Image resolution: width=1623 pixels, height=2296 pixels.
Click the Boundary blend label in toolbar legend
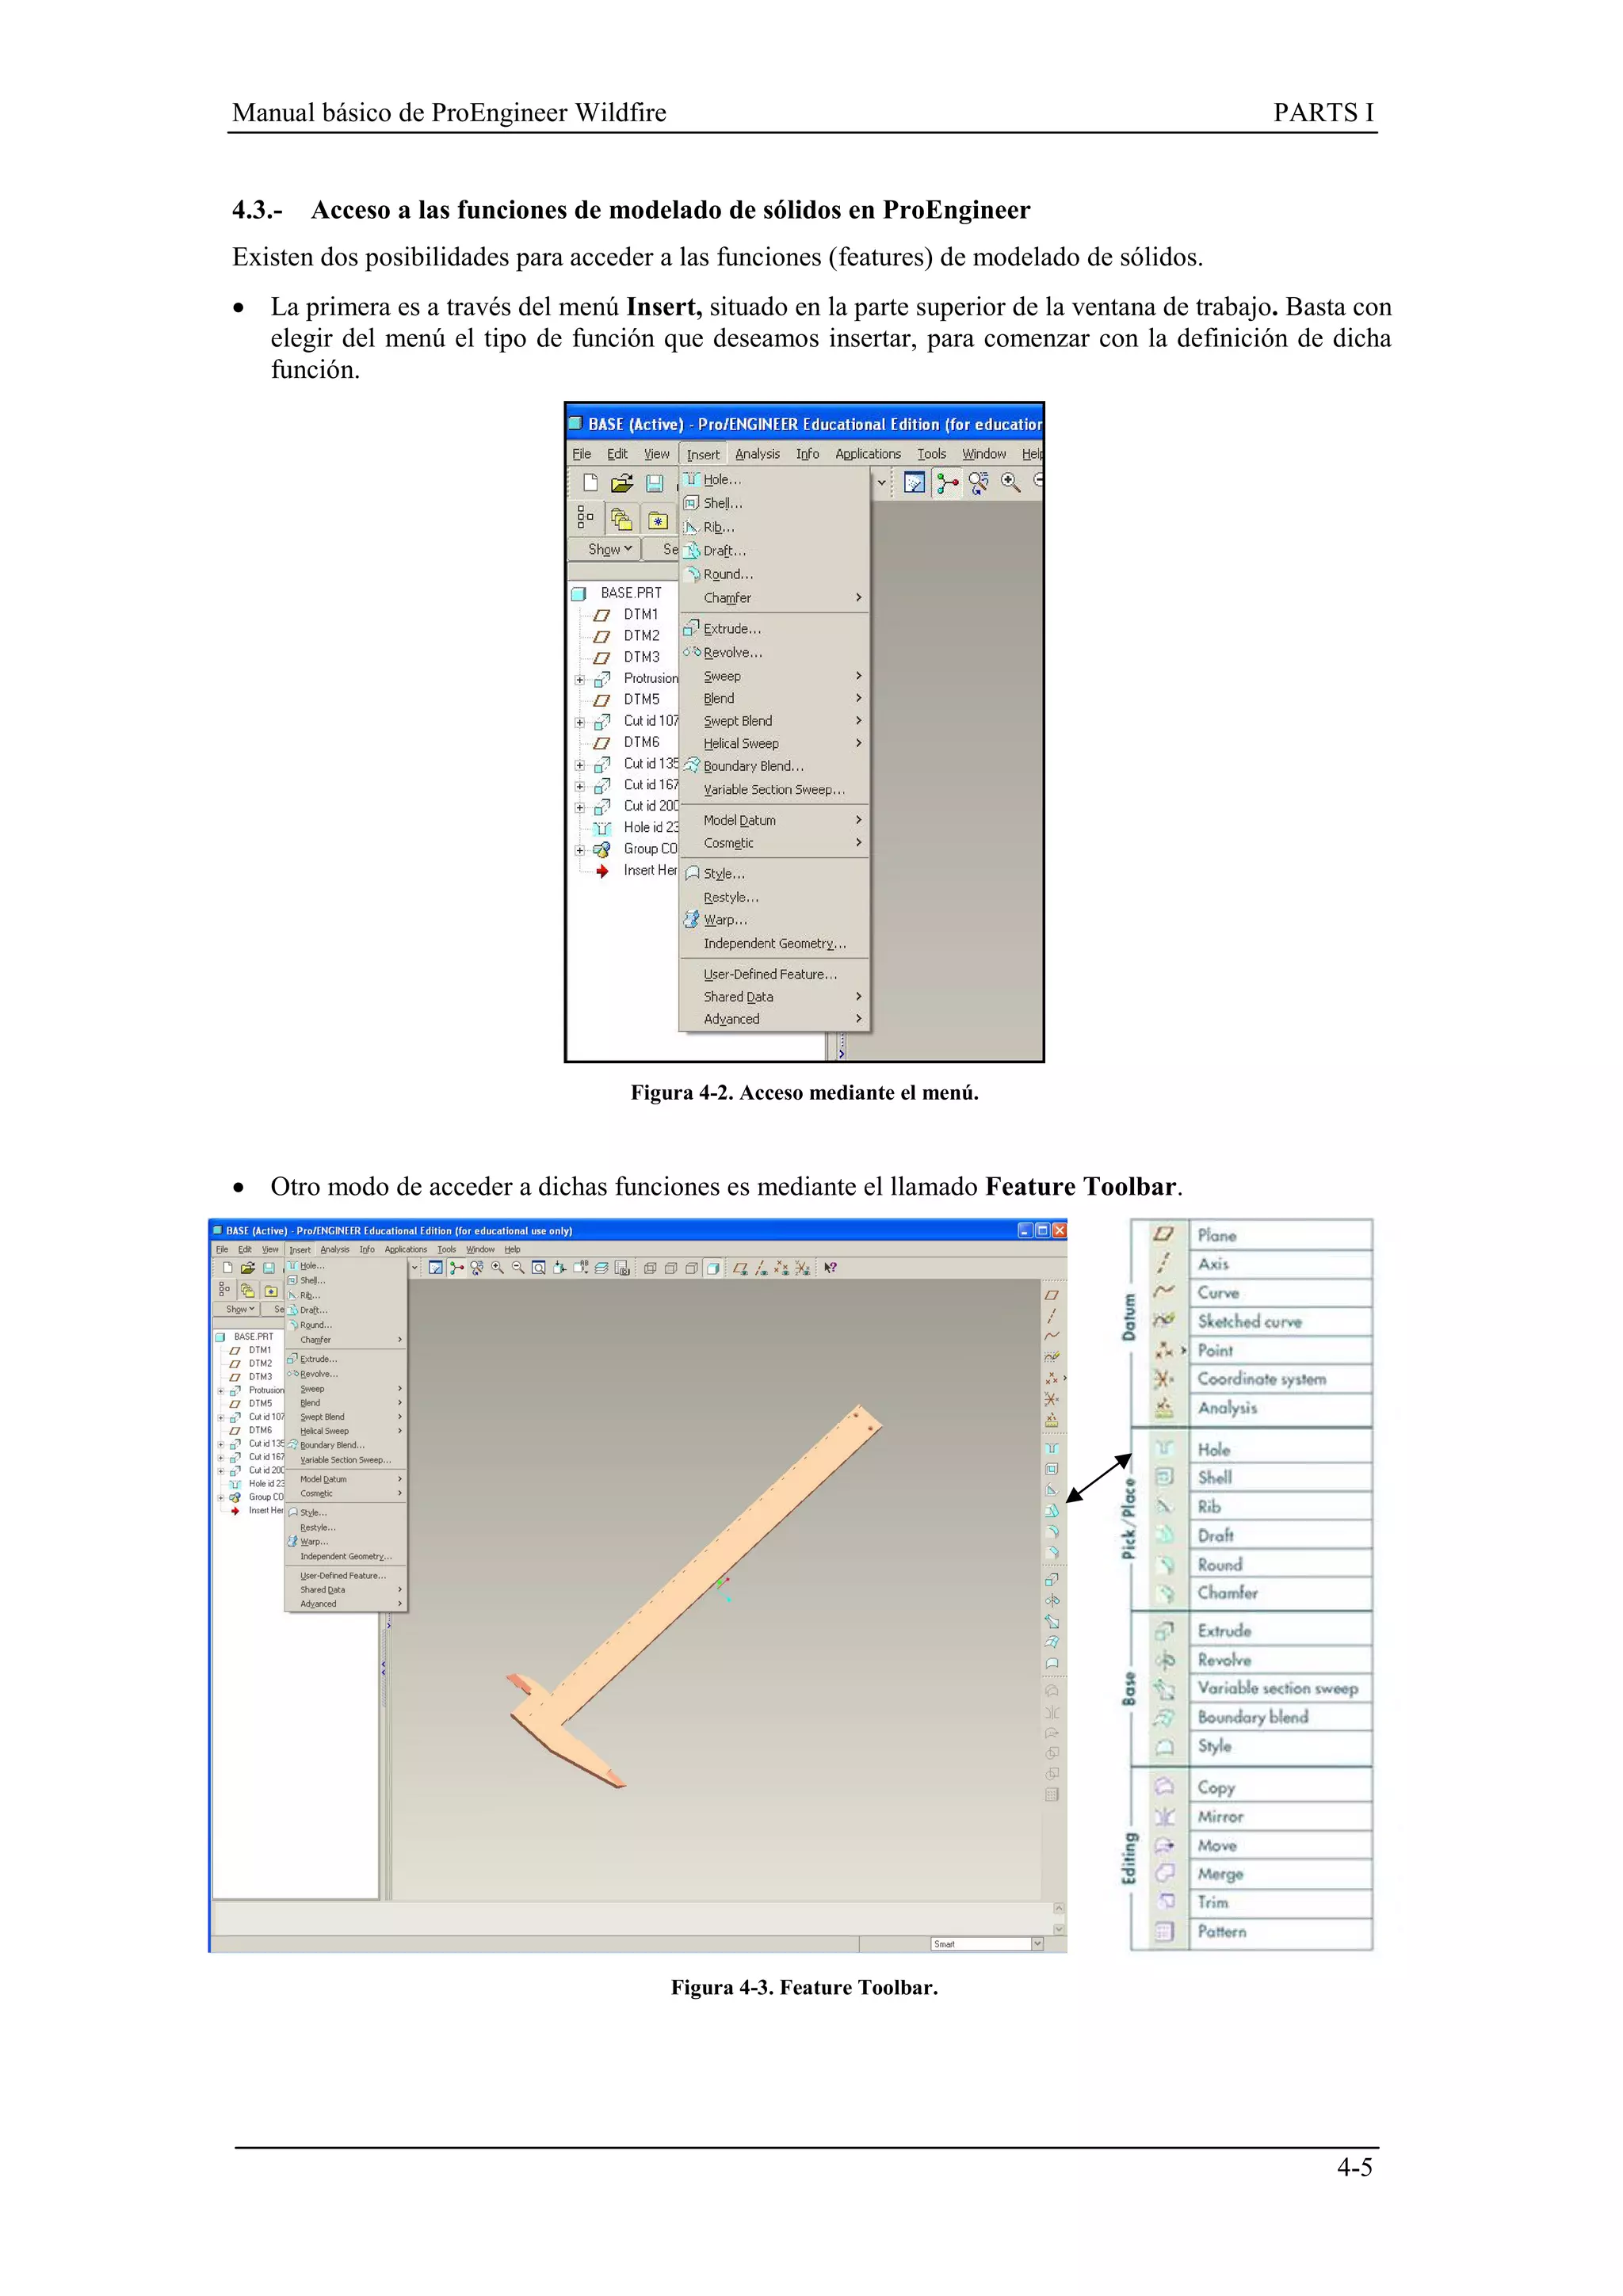[1252, 1717]
